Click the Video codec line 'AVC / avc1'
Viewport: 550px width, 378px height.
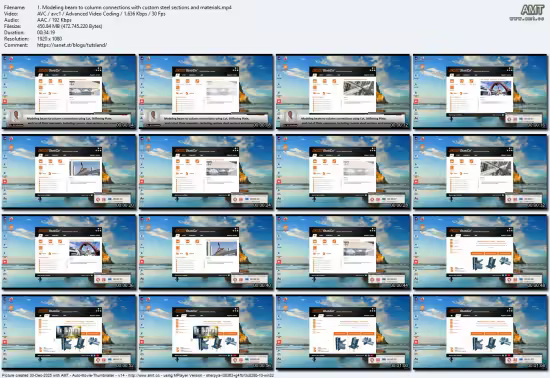coord(101,14)
